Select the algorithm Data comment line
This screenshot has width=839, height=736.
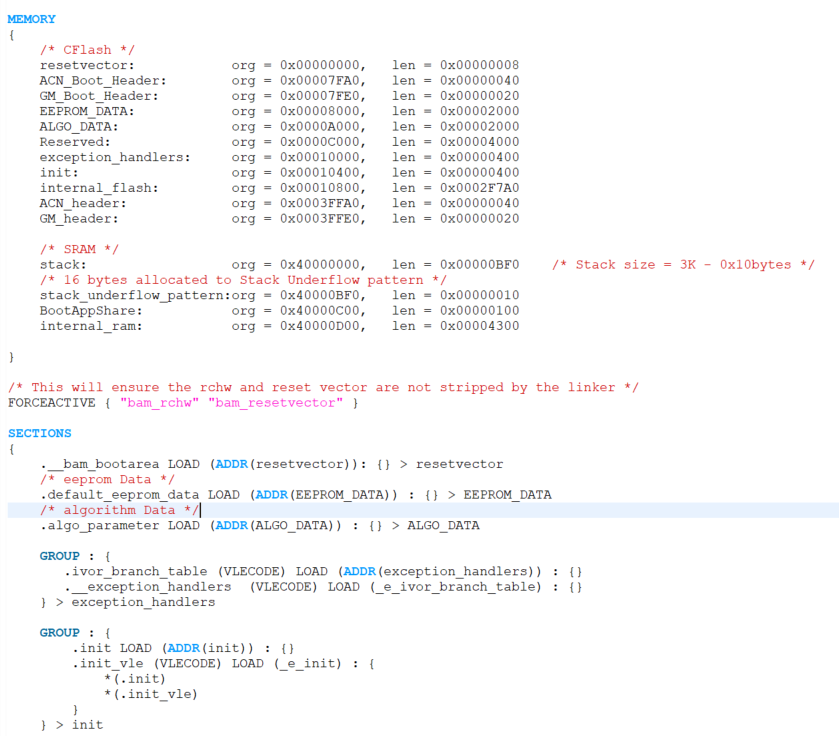[x=112, y=509]
